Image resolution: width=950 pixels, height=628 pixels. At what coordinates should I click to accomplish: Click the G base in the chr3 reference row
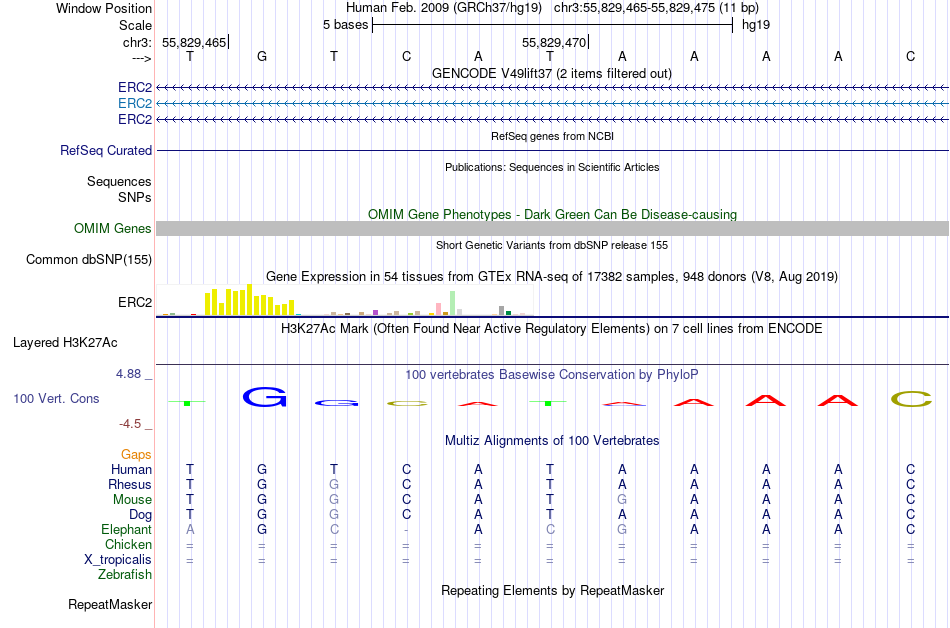pyautogui.click(x=262, y=56)
